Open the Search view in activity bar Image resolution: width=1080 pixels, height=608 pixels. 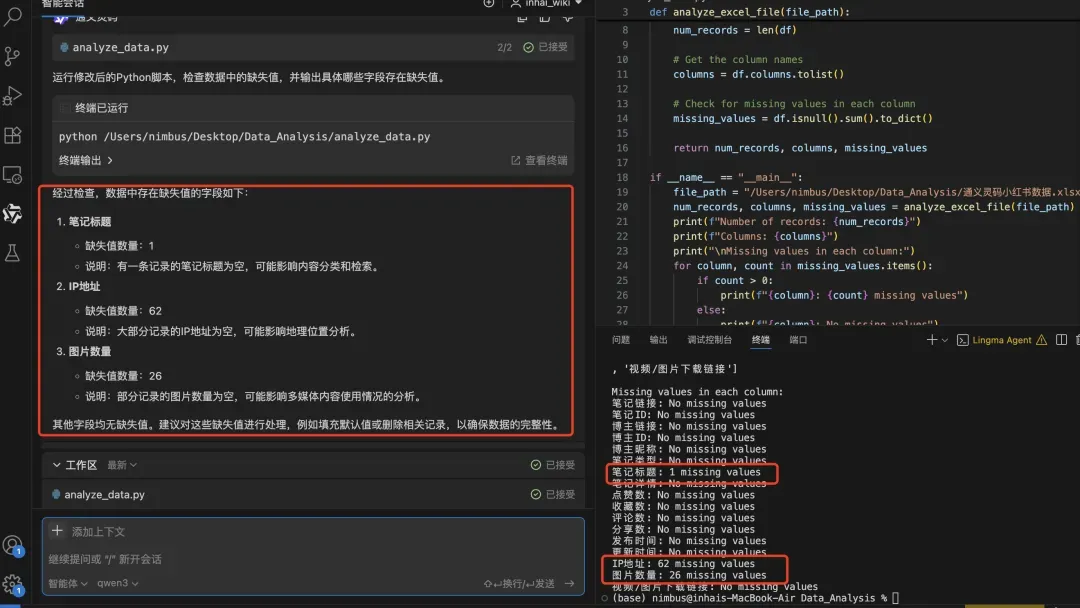click(12, 17)
